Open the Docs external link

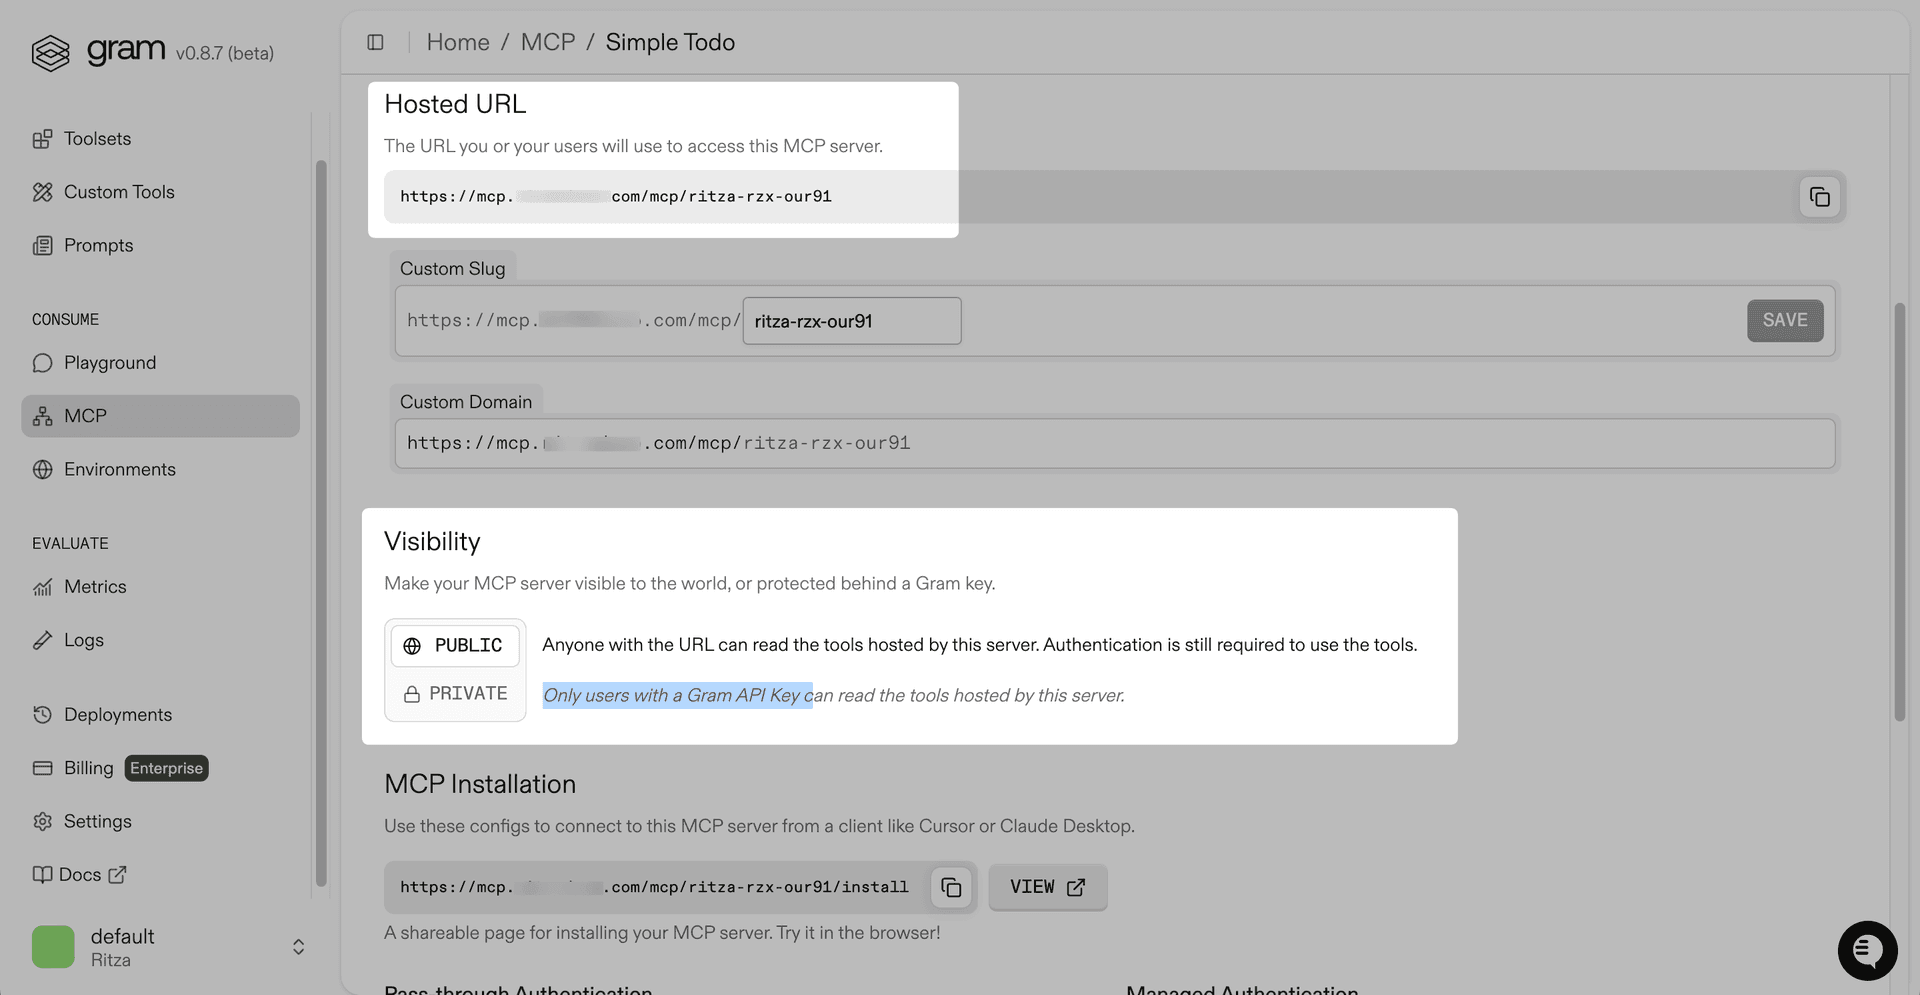click(x=80, y=874)
